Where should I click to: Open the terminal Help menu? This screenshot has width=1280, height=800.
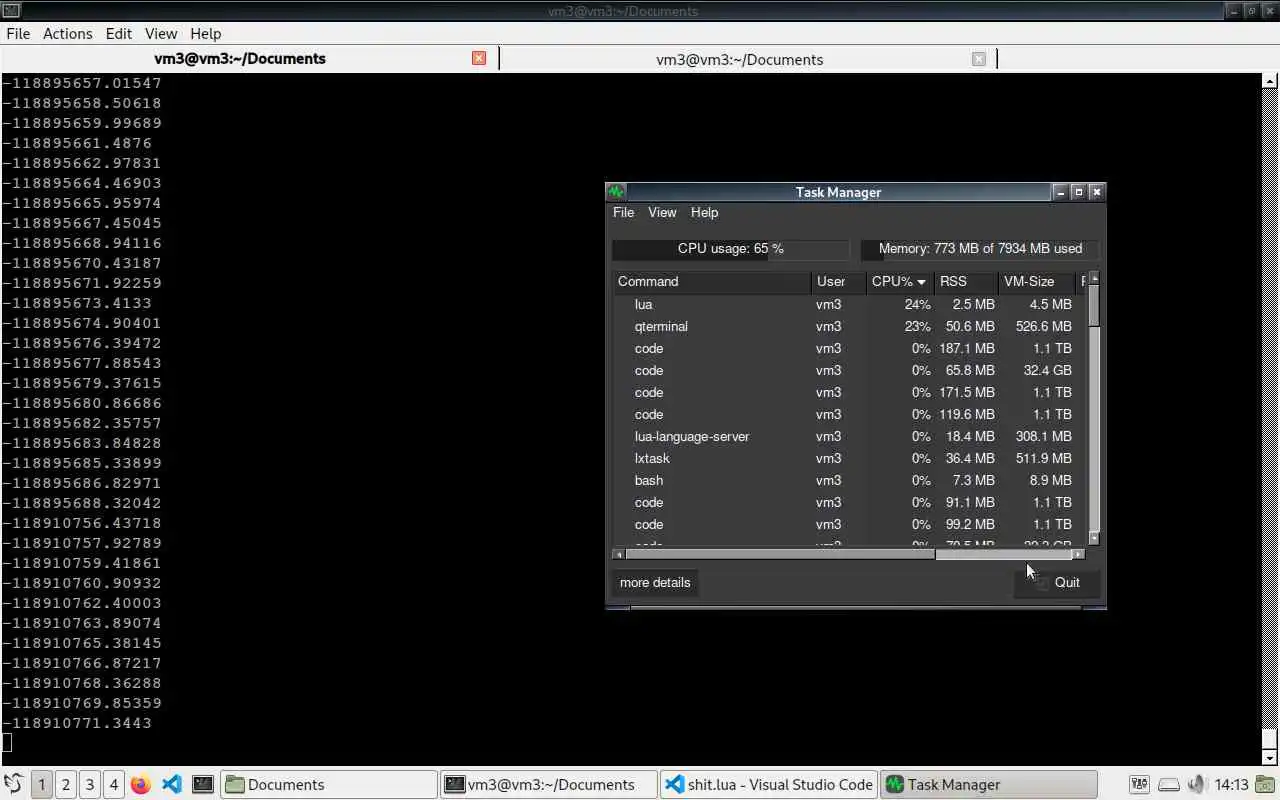[205, 33]
